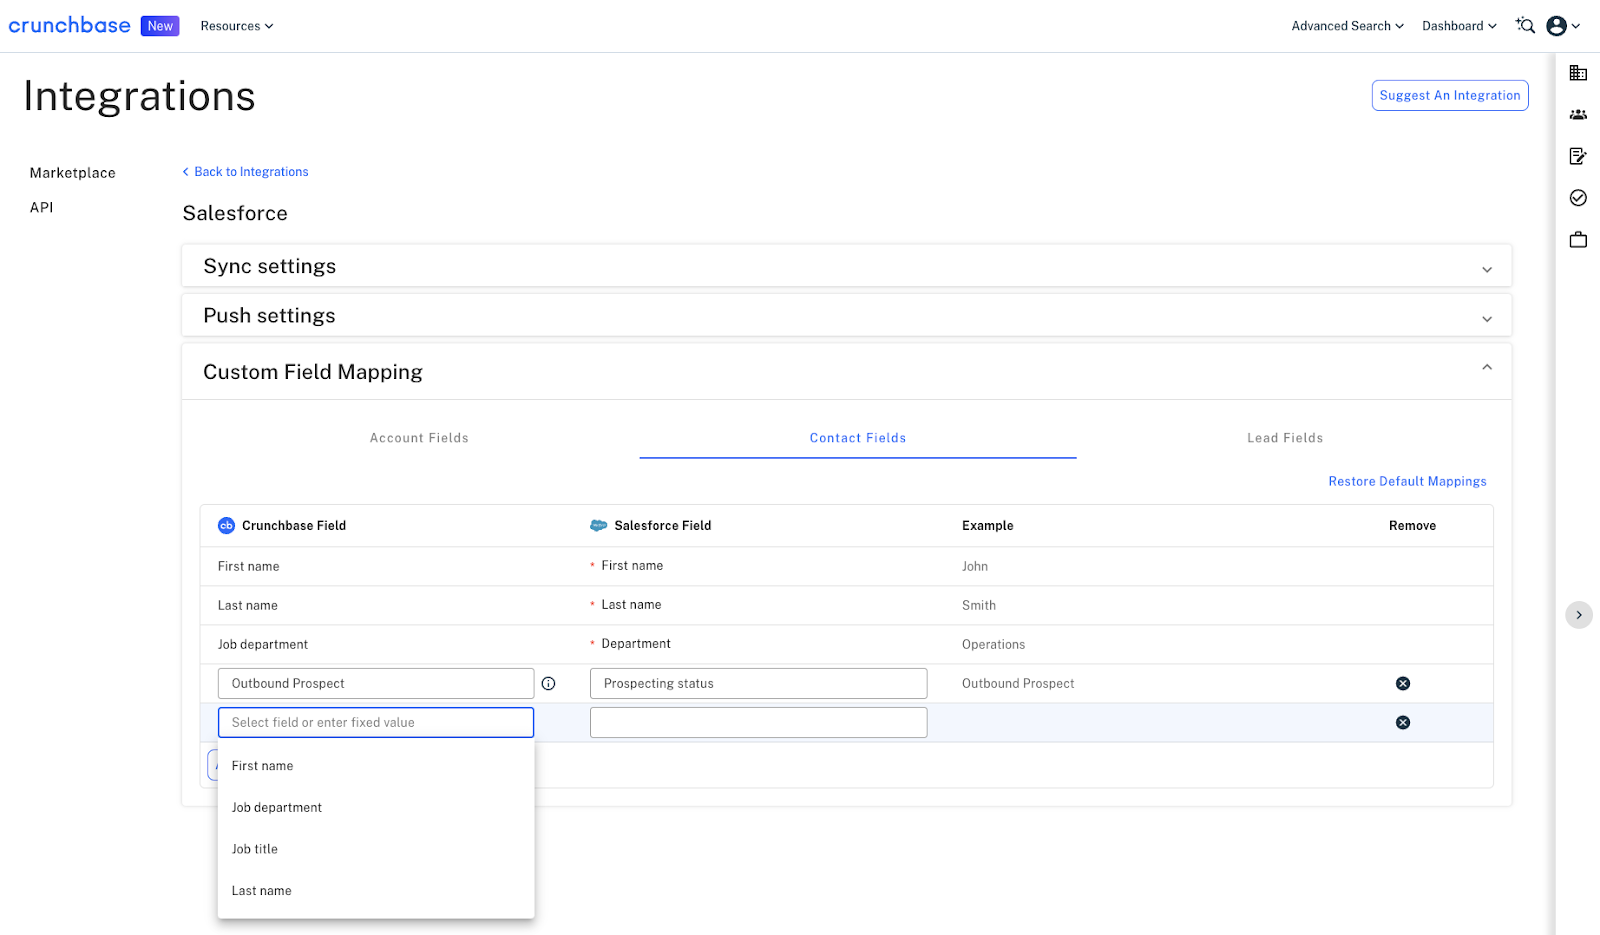The image size is (1600, 935).
Task: Collapse the Custom Field Mapping section
Action: (x=846, y=372)
